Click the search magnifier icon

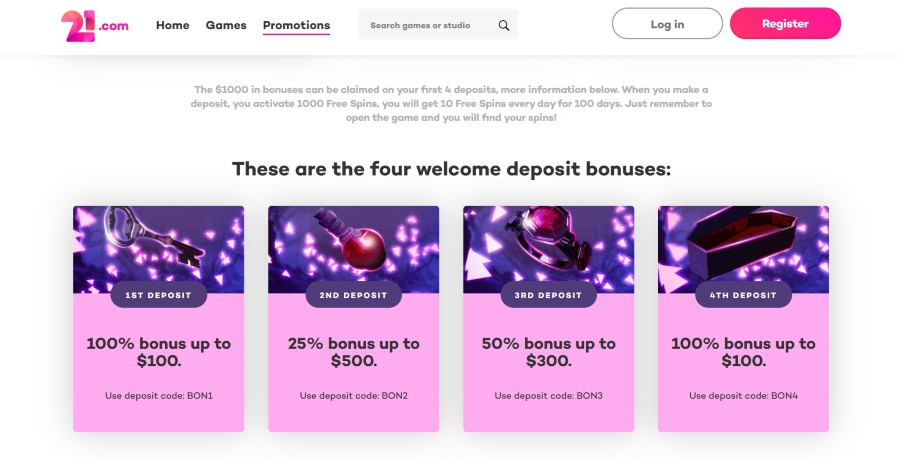click(504, 25)
